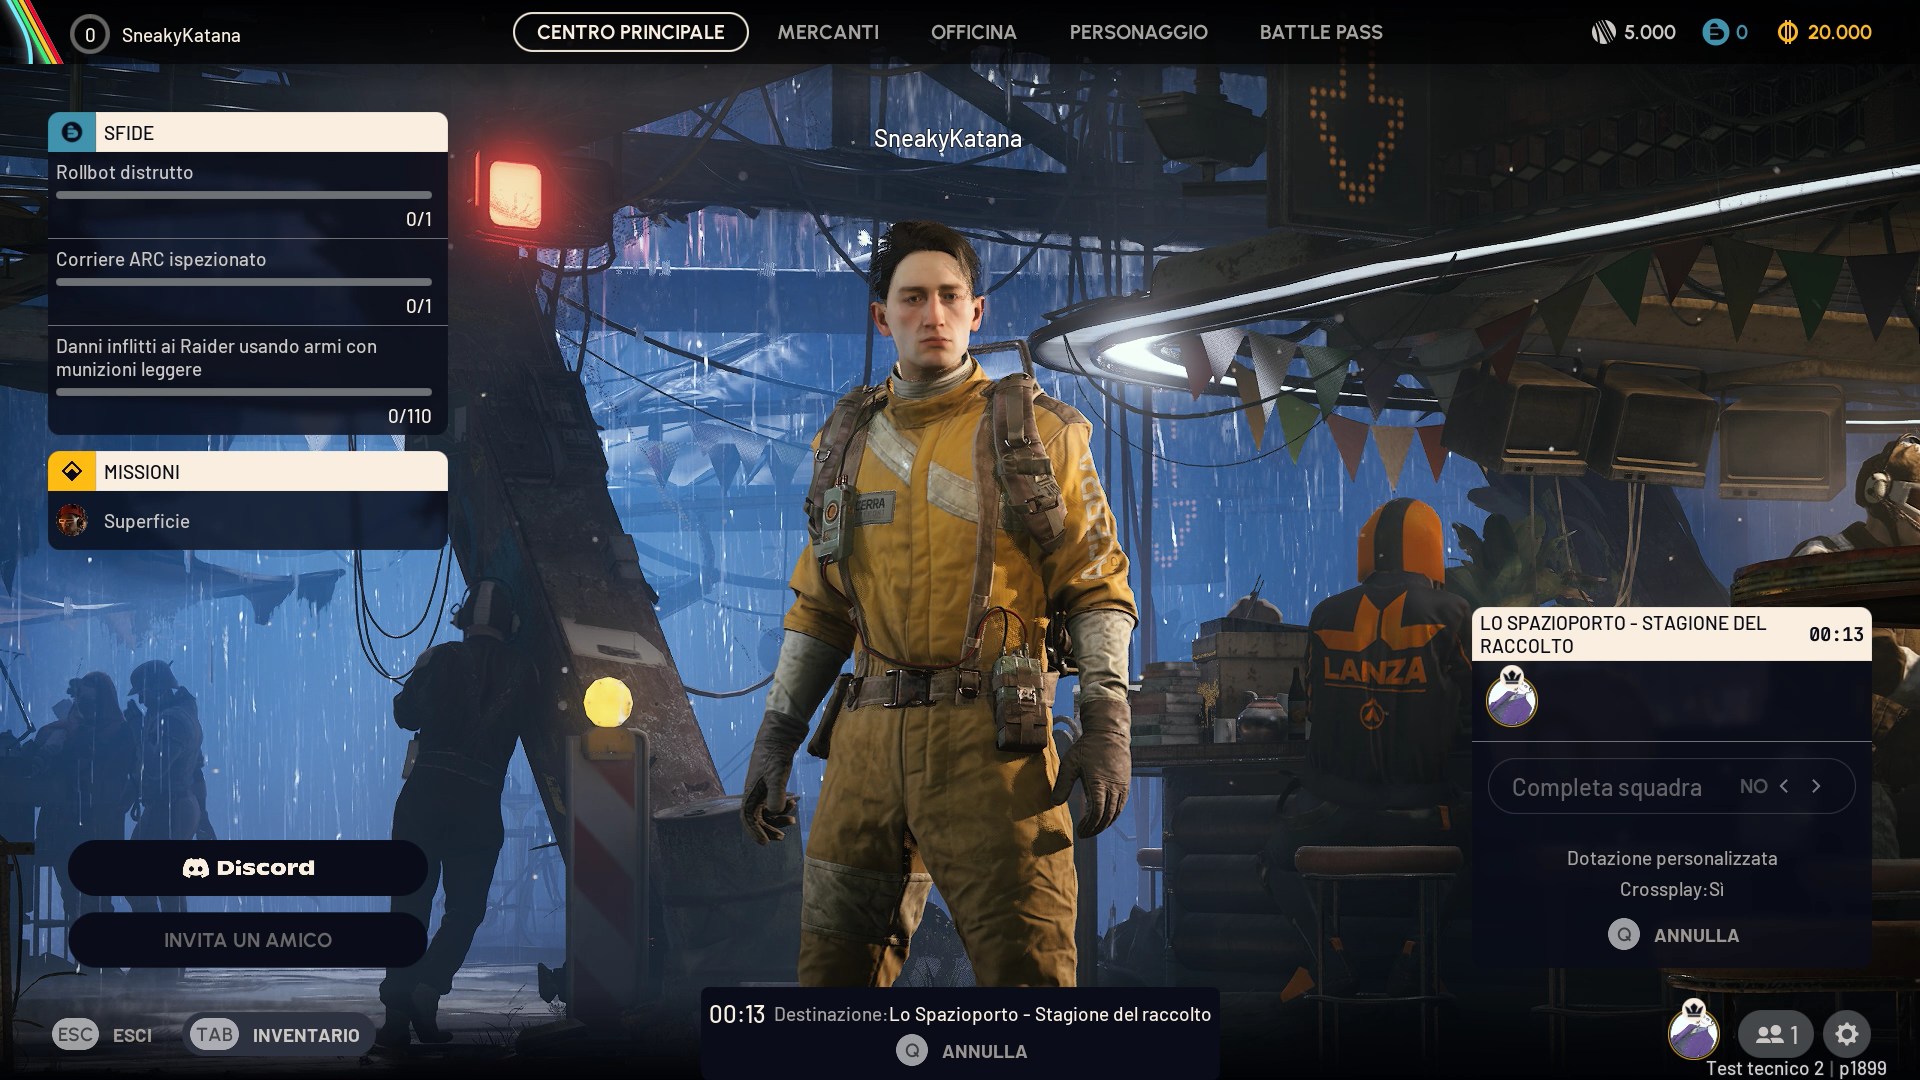Click the gold coin currency icon
This screenshot has height=1080, width=1920.
click(x=1787, y=33)
